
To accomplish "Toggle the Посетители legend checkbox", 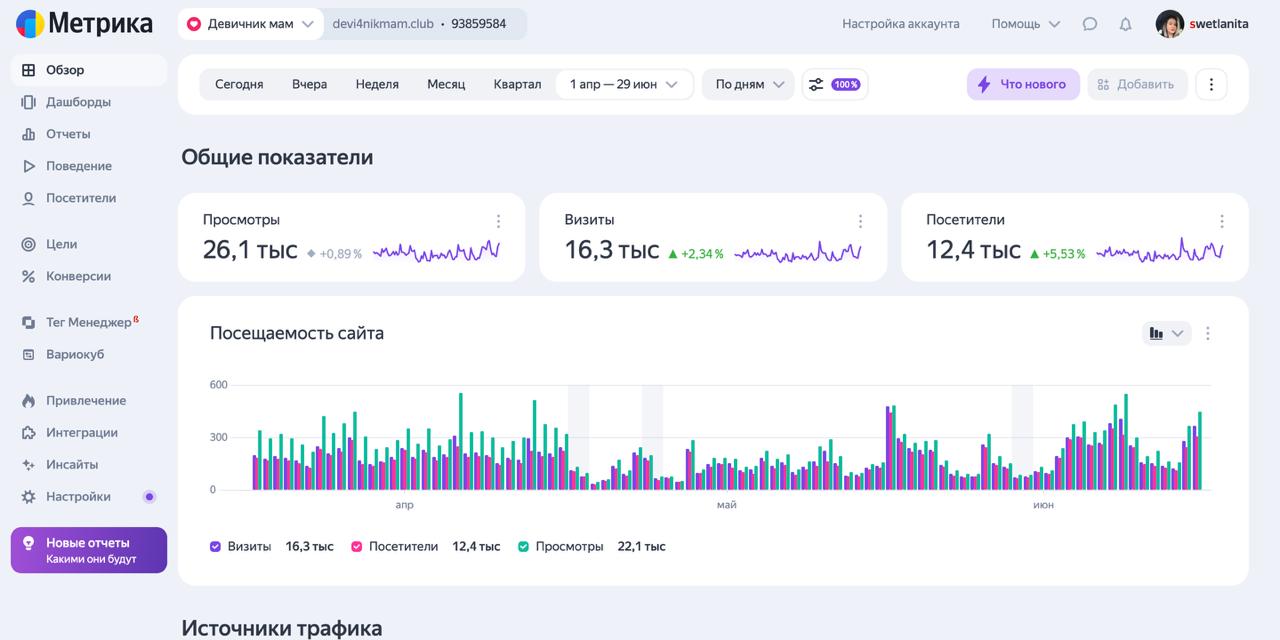I will [x=356, y=547].
